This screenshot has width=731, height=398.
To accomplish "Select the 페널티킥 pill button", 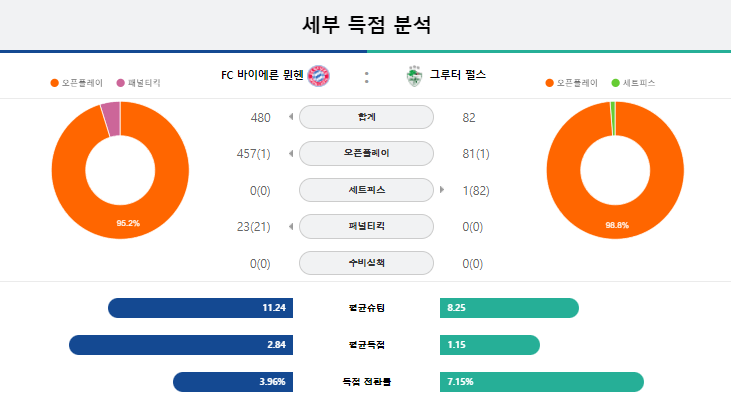I will pos(366,226).
